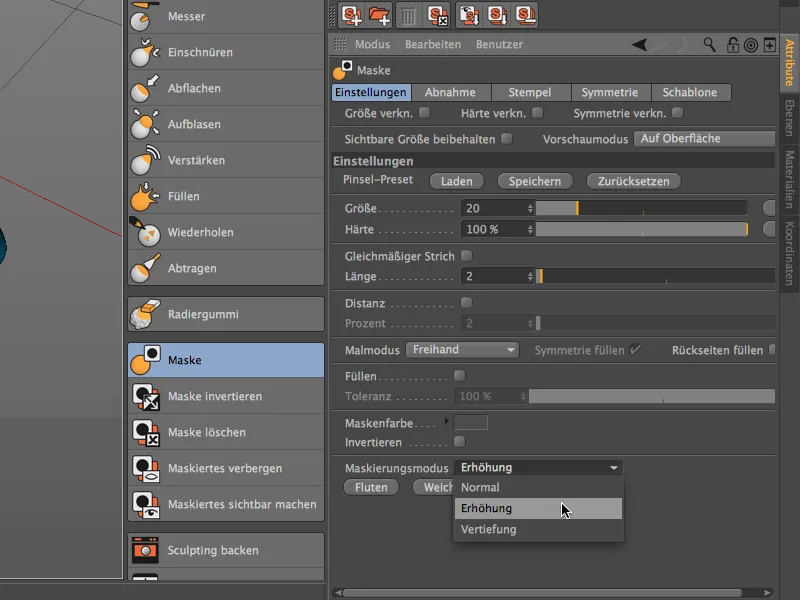Click the Laden preset button
This screenshot has height=600, width=800.
point(457,181)
